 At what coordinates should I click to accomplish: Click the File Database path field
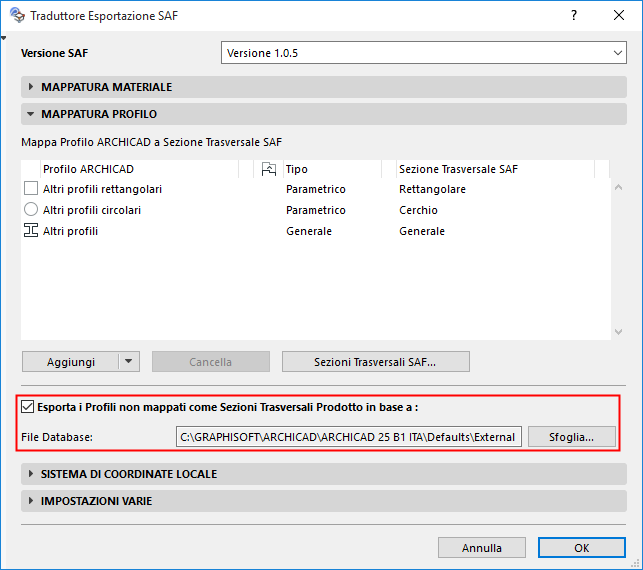(x=349, y=437)
